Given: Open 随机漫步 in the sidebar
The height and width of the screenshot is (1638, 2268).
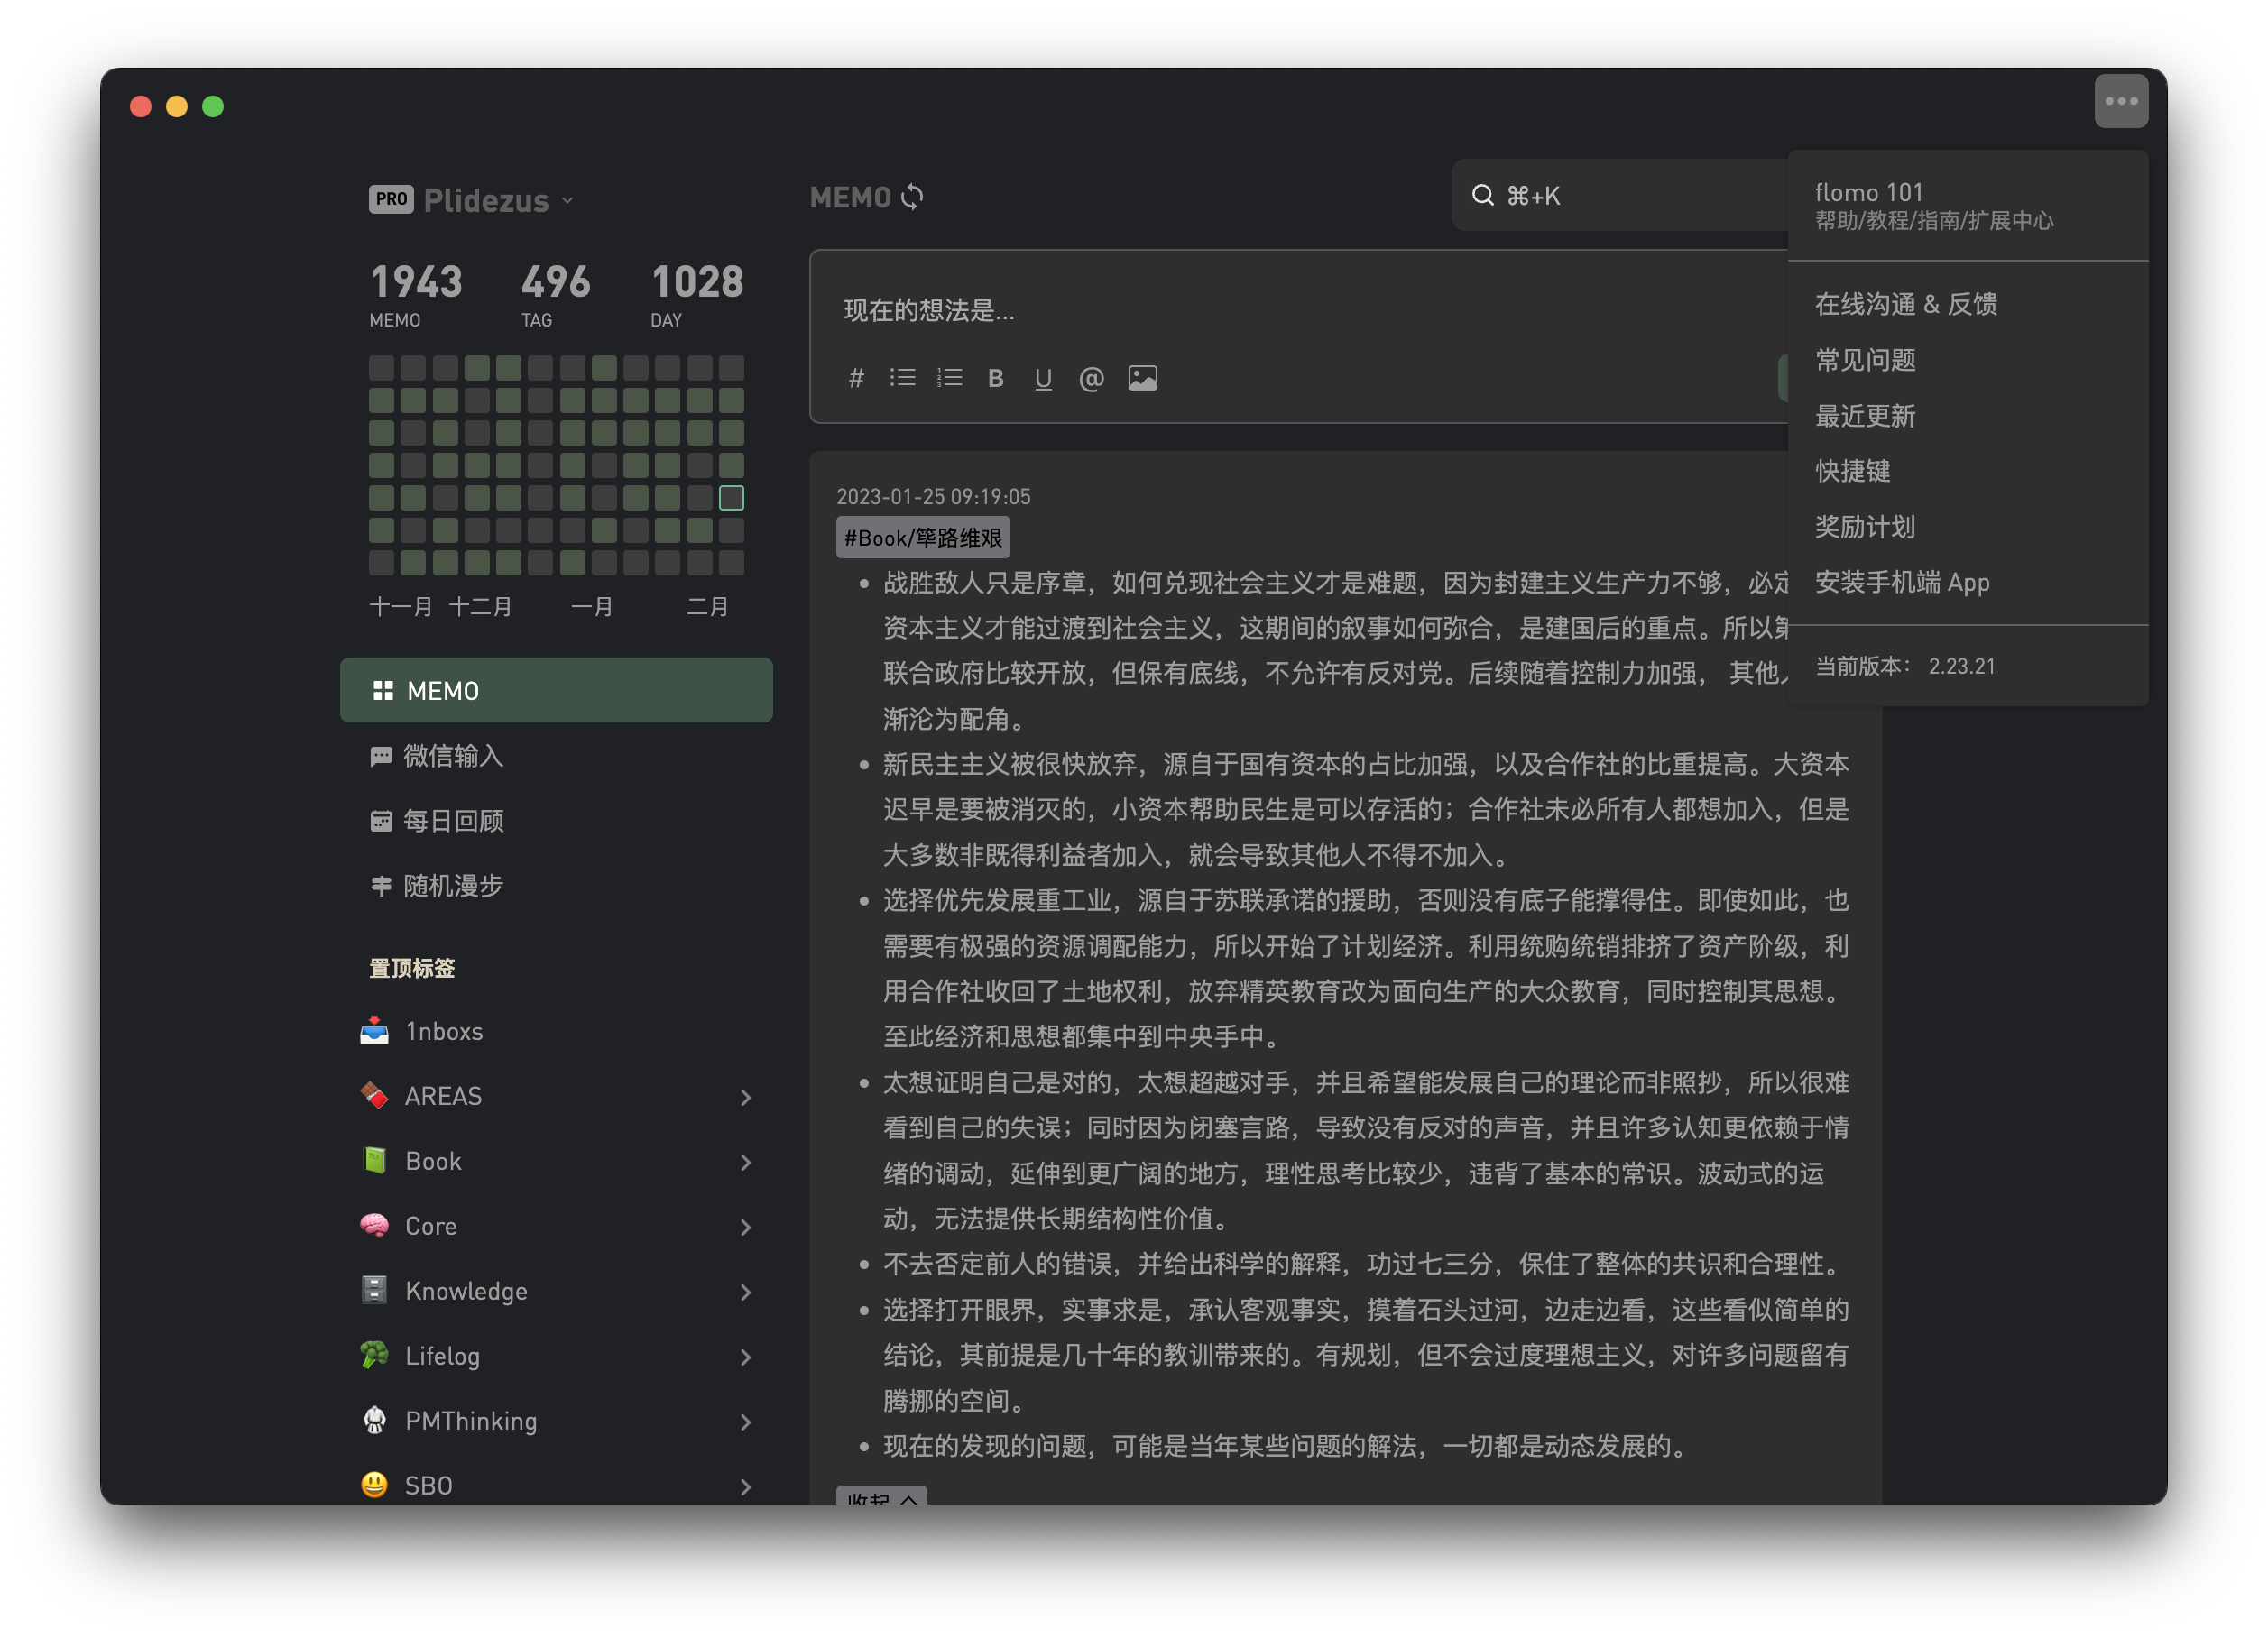Looking at the screenshot, I should (x=556, y=886).
